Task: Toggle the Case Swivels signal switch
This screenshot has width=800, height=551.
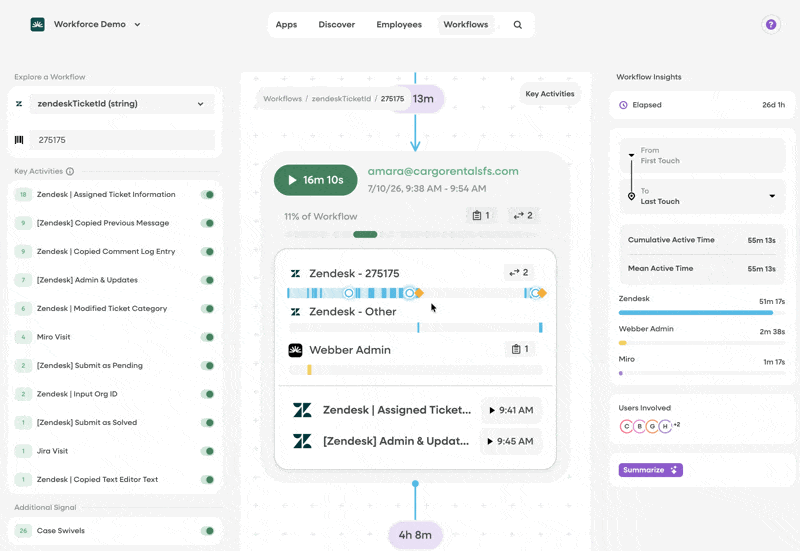Action: click(207, 531)
